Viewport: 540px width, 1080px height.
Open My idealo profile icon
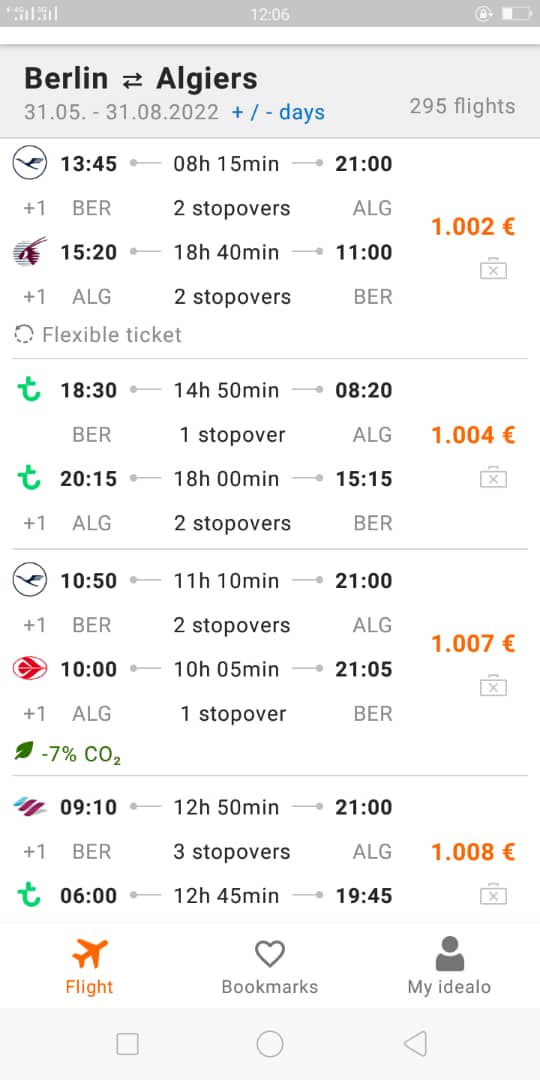pos(450,954)
